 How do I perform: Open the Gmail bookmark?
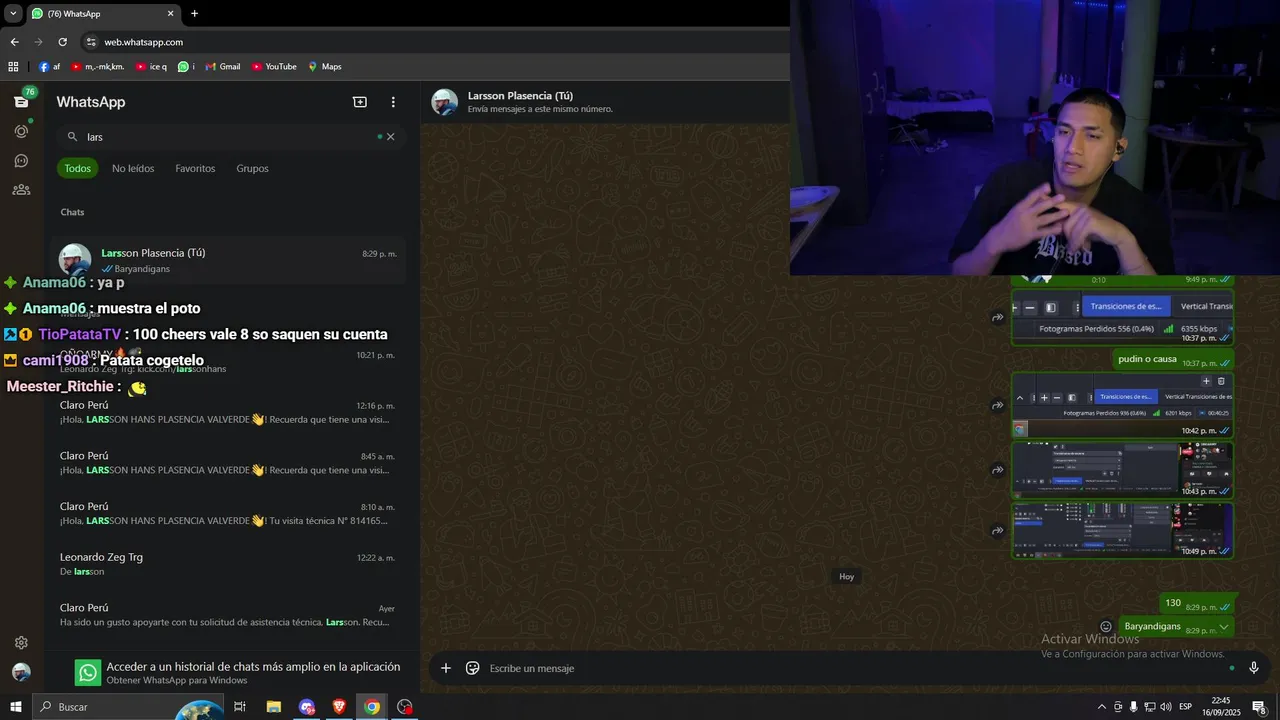point(223,67)
